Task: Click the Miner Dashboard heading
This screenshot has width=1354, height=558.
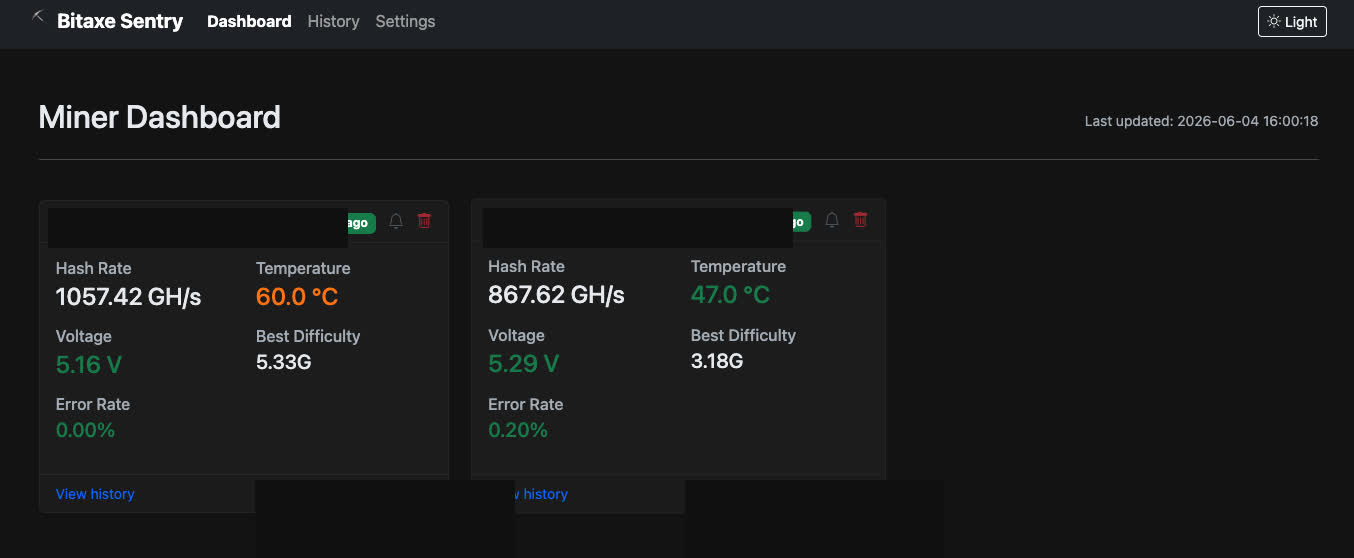Action: 159,117
